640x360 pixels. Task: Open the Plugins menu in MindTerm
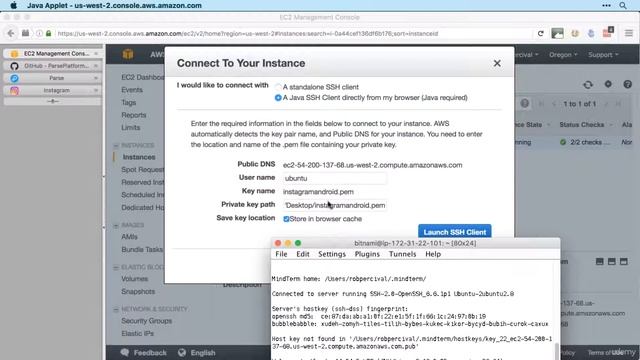[x=367, y=254]
